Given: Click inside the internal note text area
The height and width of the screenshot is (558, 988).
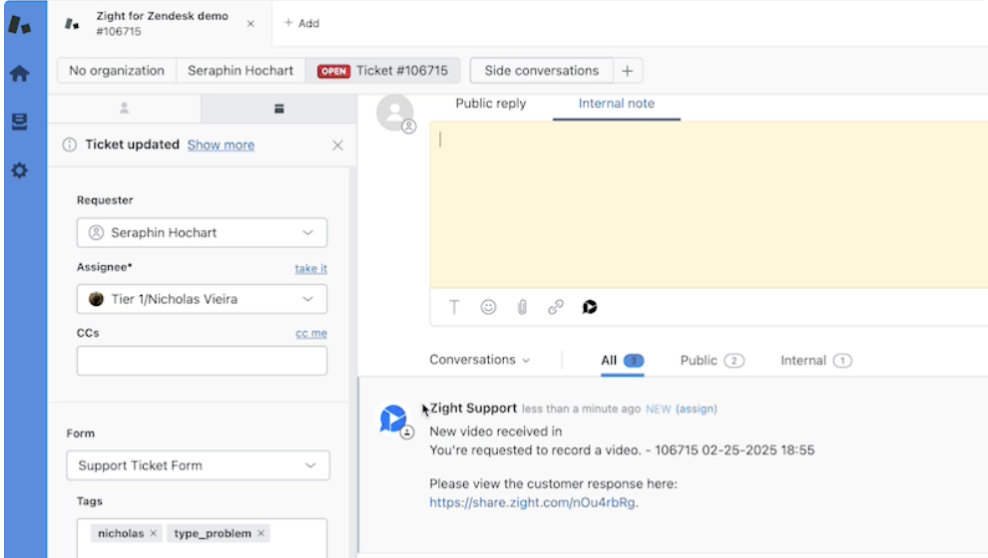Looking at the screenshot, I should [x=709, y=205].
